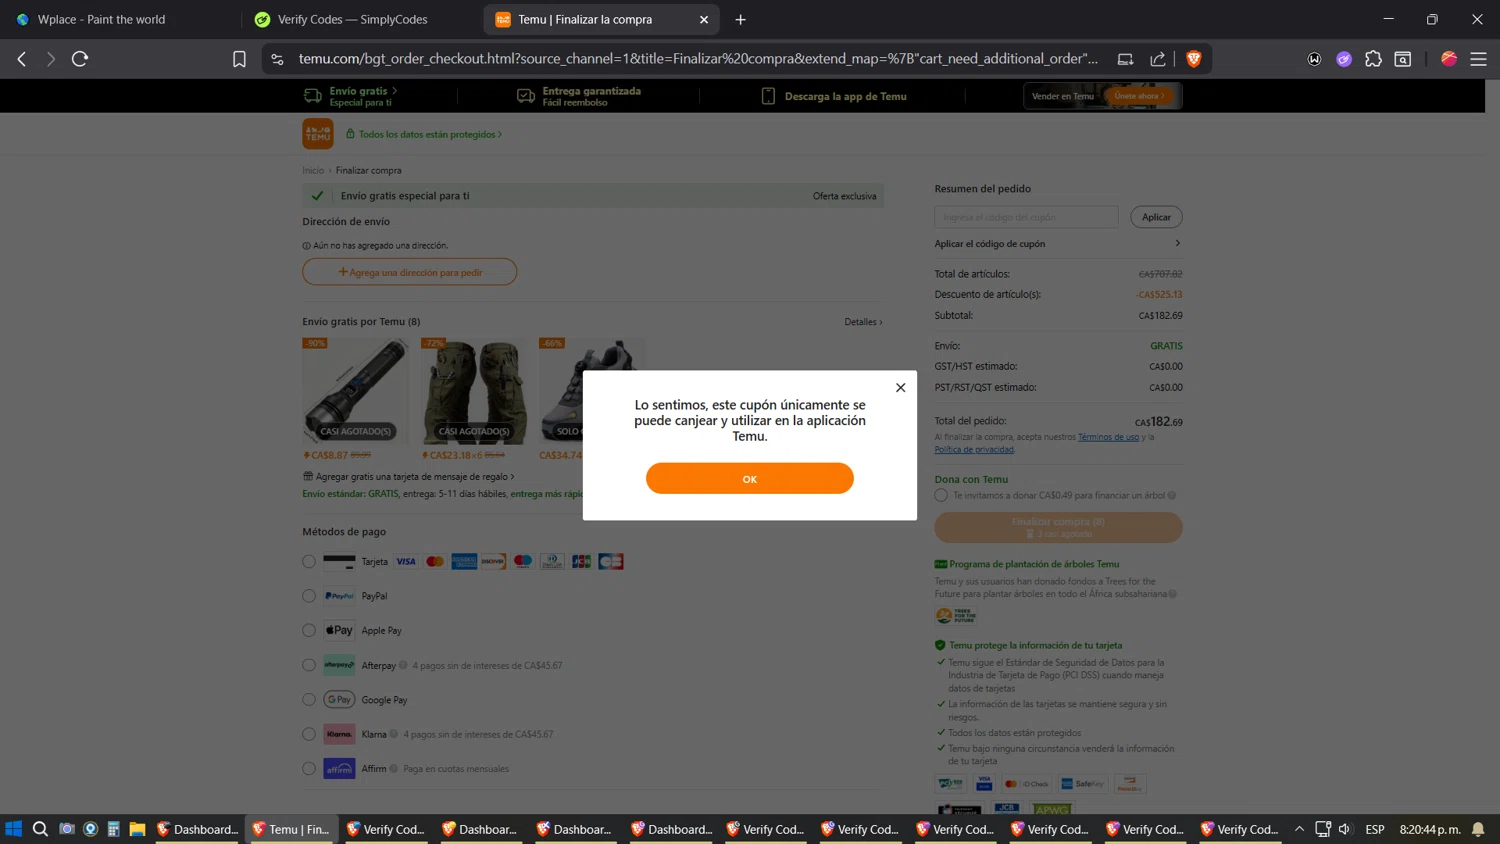The width and height of the screenshot is (1500, 844).
Task: Open Descarga la app de Temu
Action: pyautogui.click(x=834, y=96)
